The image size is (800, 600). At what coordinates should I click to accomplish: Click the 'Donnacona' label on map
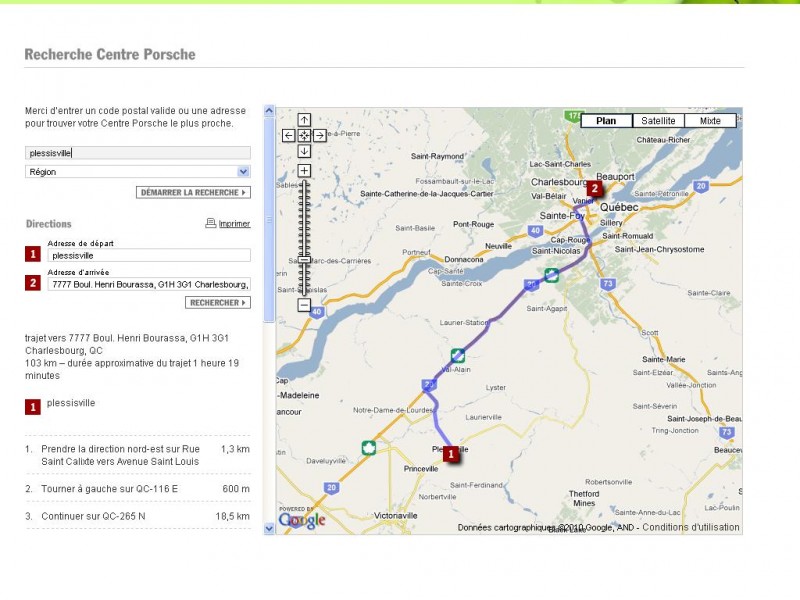(x=464, y=259)
